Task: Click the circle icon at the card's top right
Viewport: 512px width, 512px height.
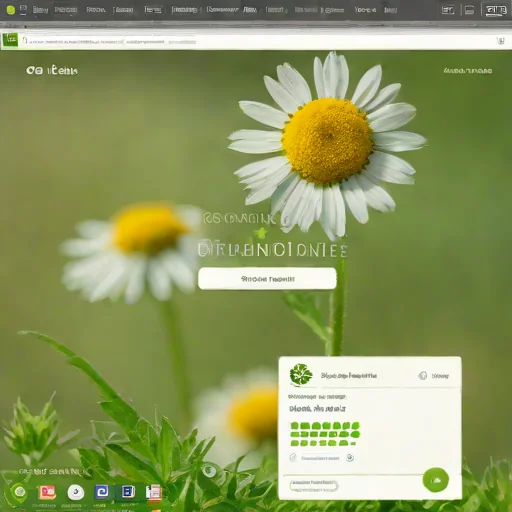Action: click(x=423, y=376)
